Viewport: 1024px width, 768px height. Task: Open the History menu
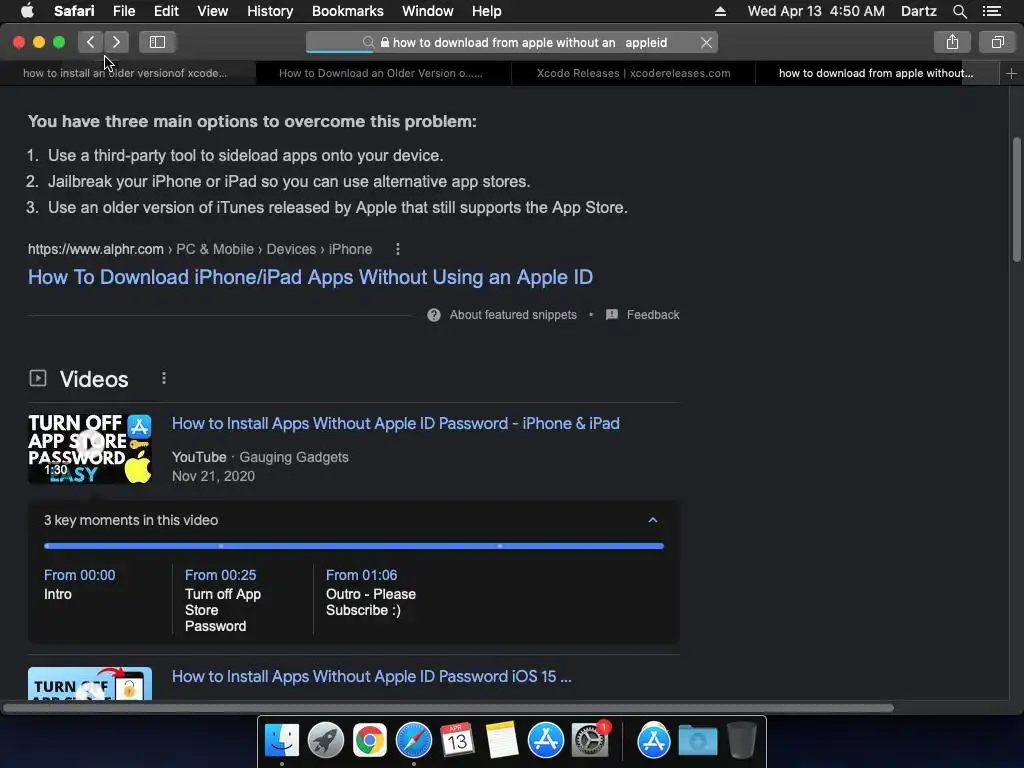[270, 11]
